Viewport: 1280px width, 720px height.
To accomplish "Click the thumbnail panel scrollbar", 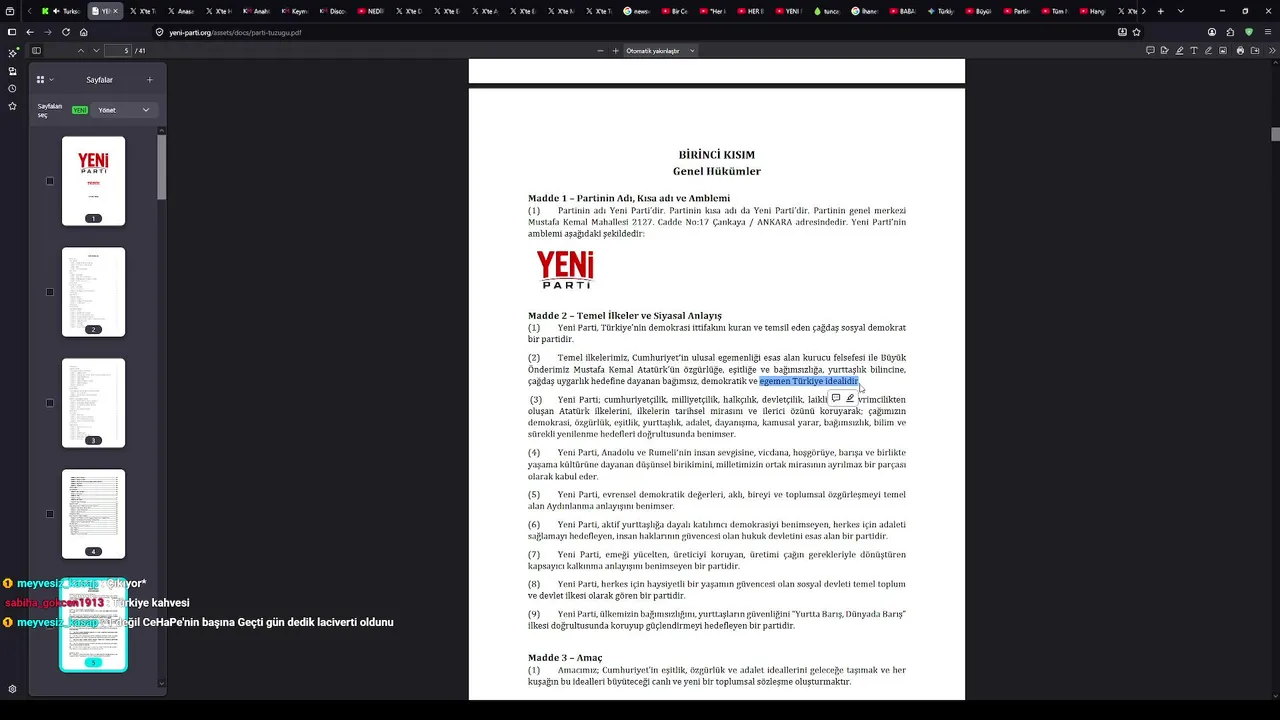I will 162,167.
